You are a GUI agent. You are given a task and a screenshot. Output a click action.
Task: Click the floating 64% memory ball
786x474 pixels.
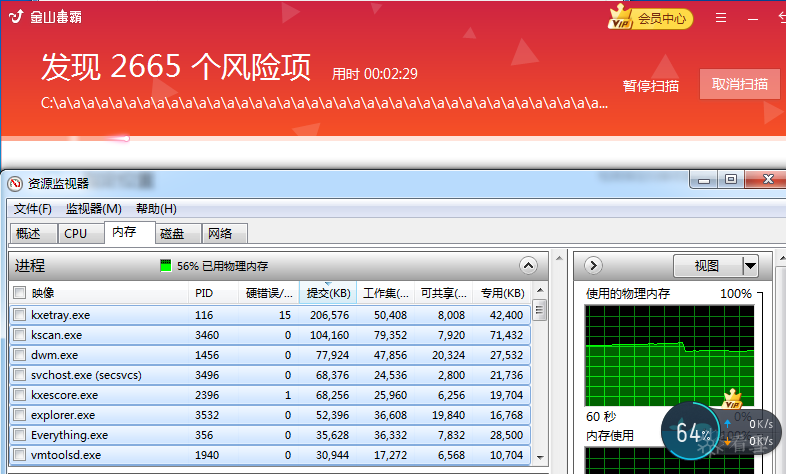[x=691, y=431]
